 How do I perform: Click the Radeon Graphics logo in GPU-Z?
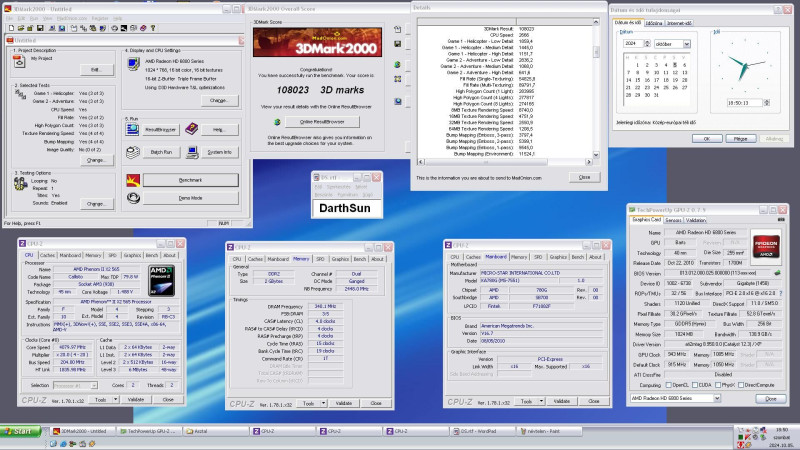click(x=766, y=245)
